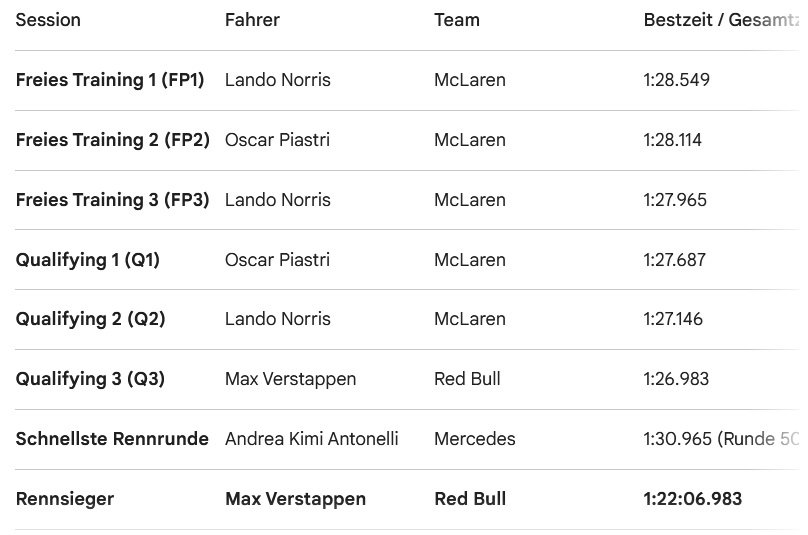Select the 1:30.965 fastest lap cell
Viewport: 808px width, 535px height.
click(721, 439)
